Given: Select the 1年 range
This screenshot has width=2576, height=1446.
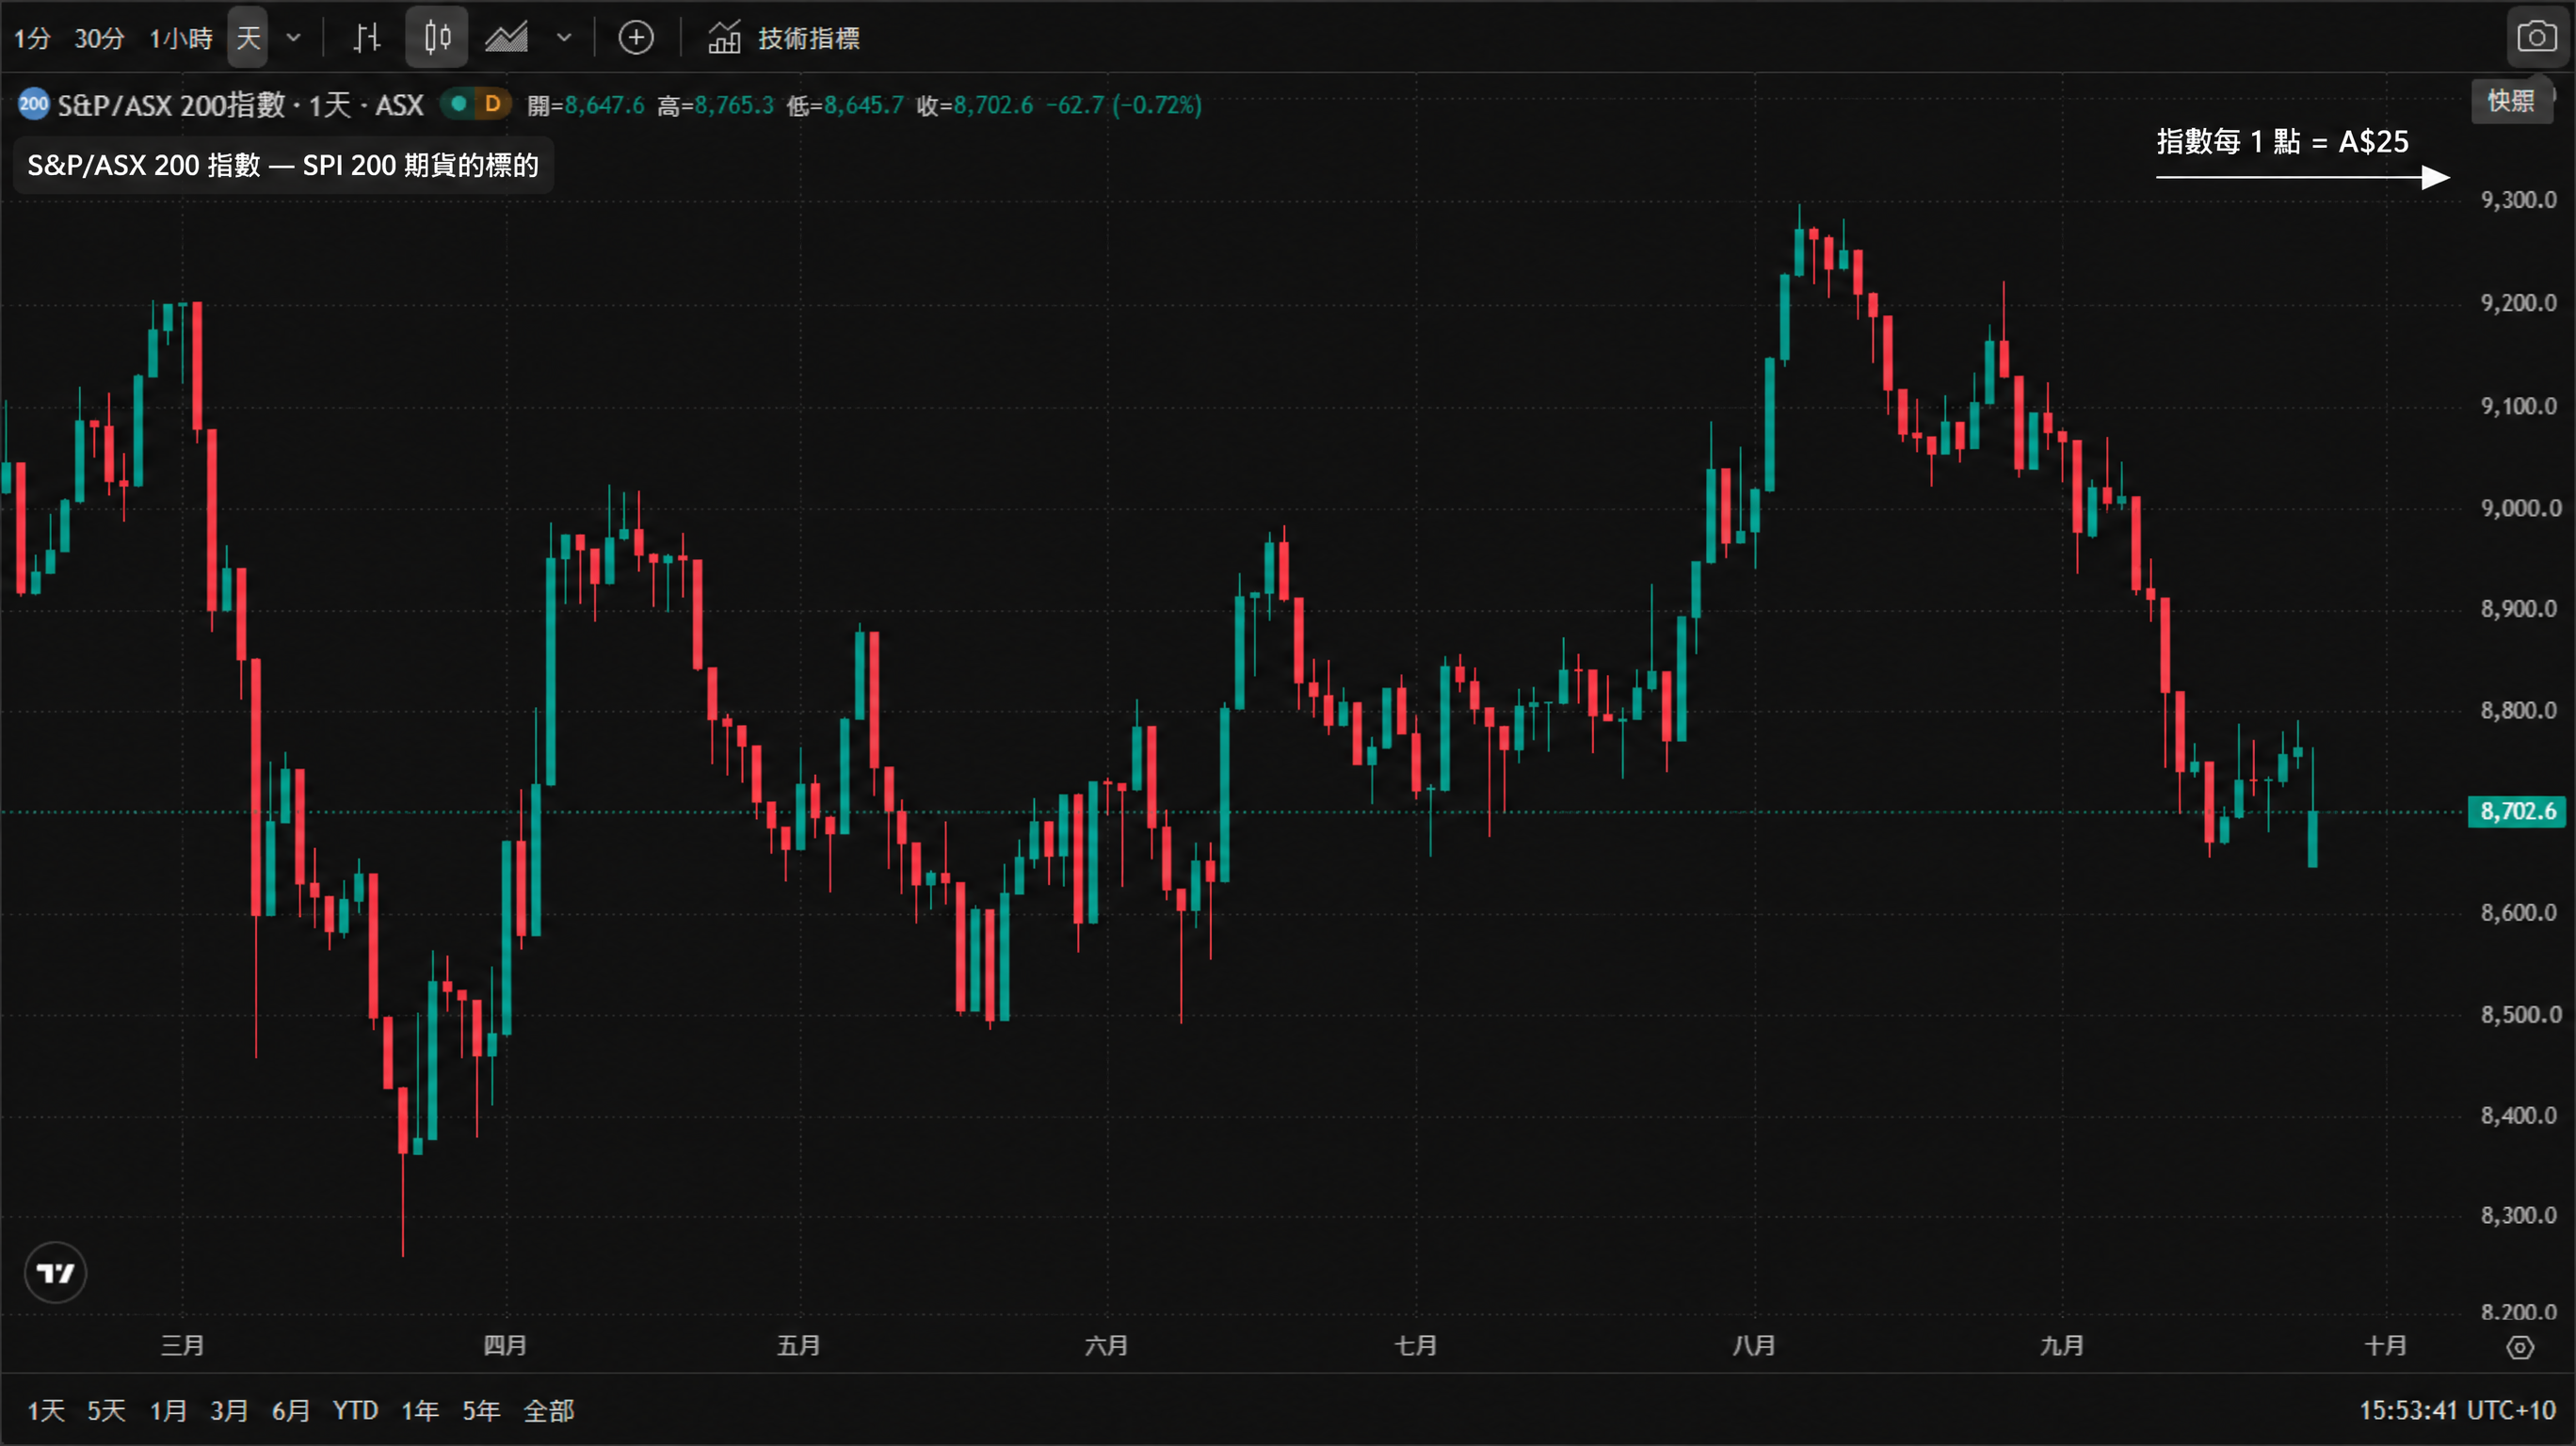Looking at the screenshot, I should pos(420,1411).
